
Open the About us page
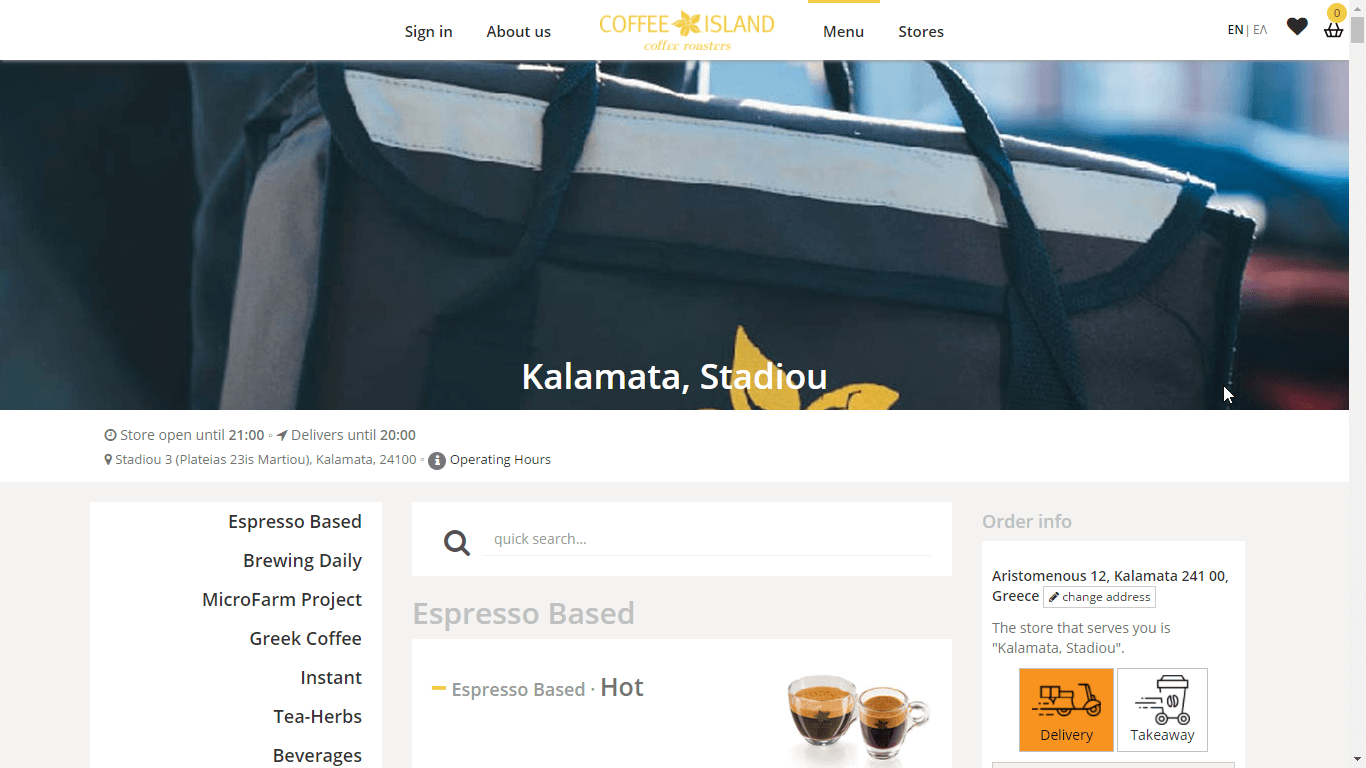pyautogui.click(x=518, y=32)
